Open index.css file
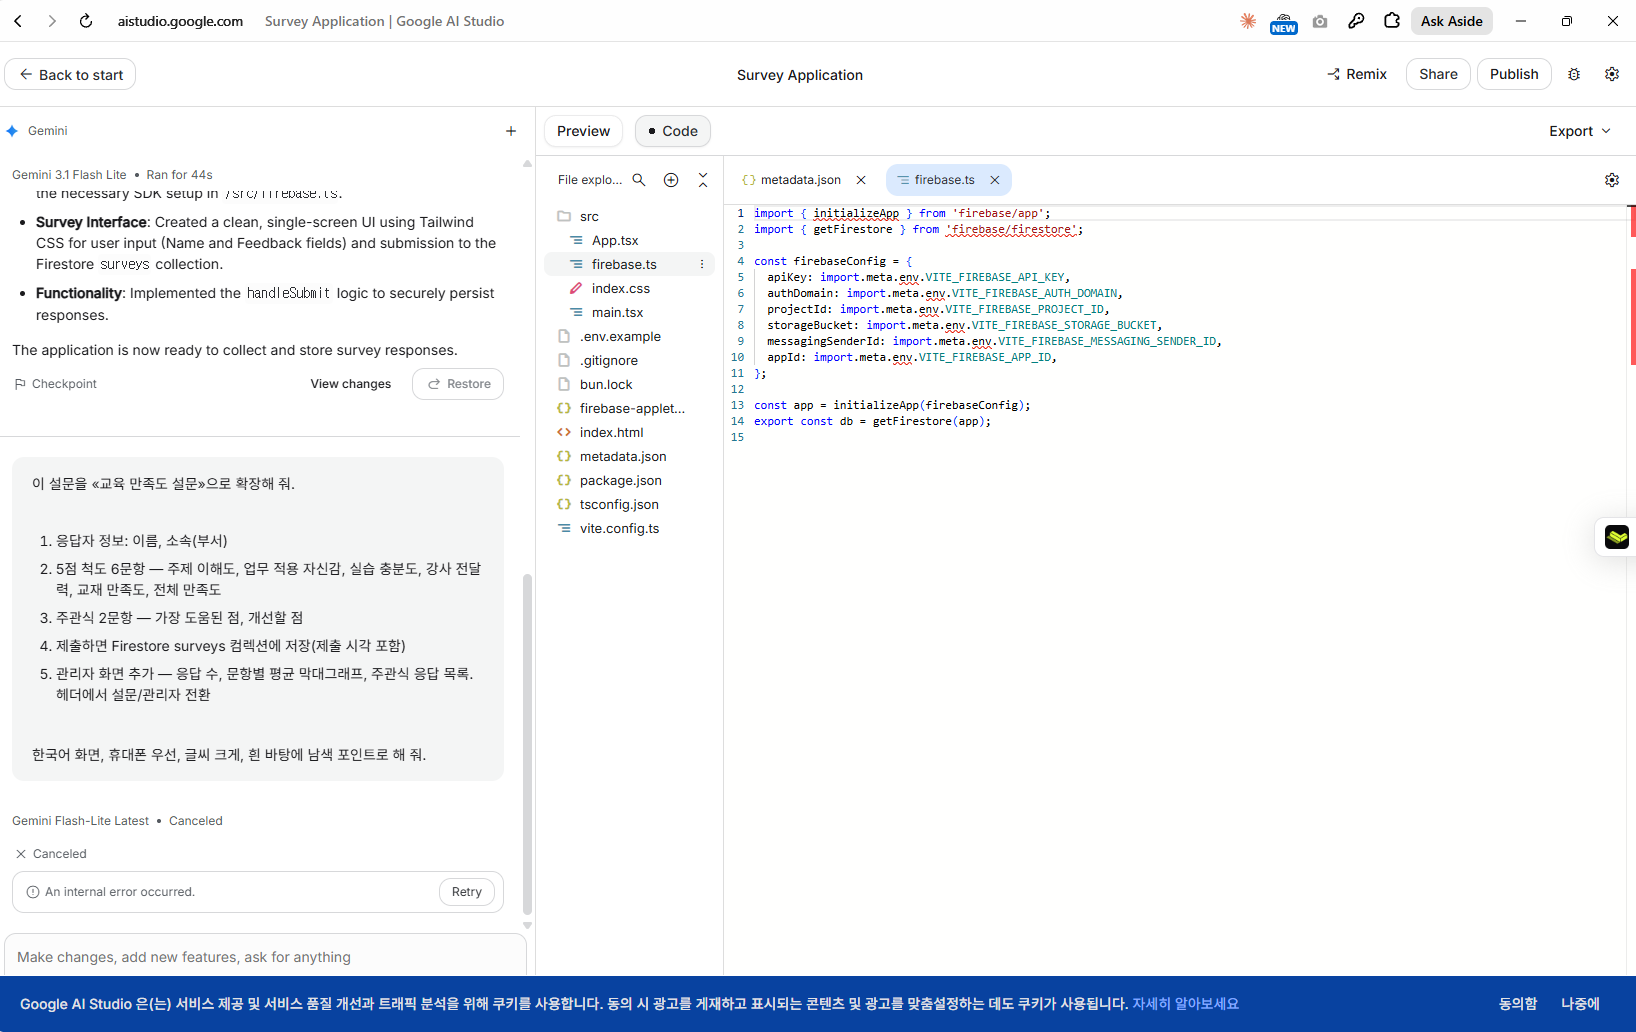Screen dimensions: 1636x1032 630,288
